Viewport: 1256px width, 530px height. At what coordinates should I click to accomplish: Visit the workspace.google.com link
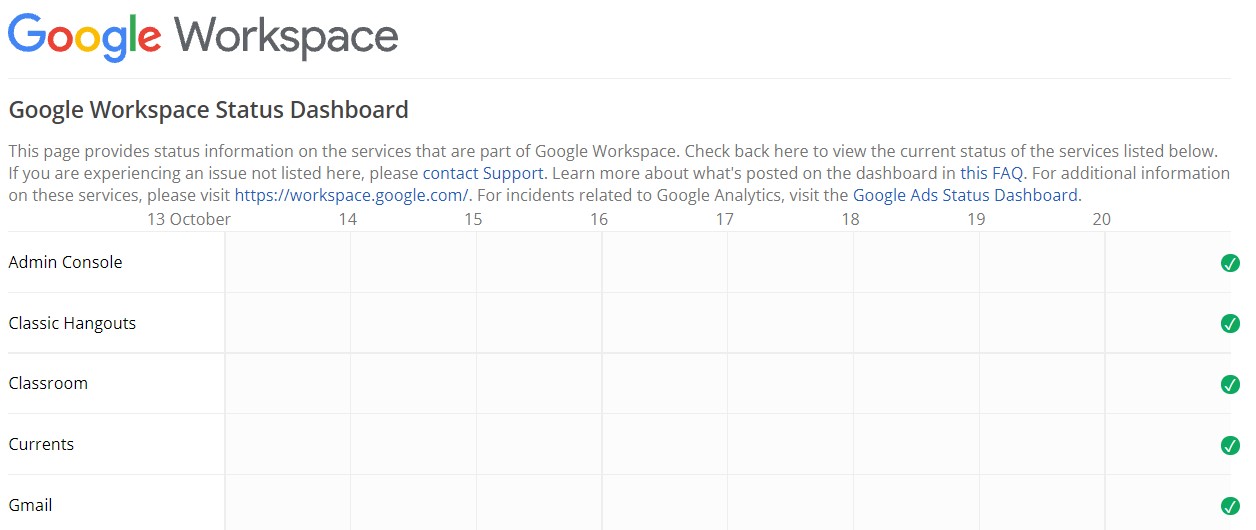click(352, 195)
